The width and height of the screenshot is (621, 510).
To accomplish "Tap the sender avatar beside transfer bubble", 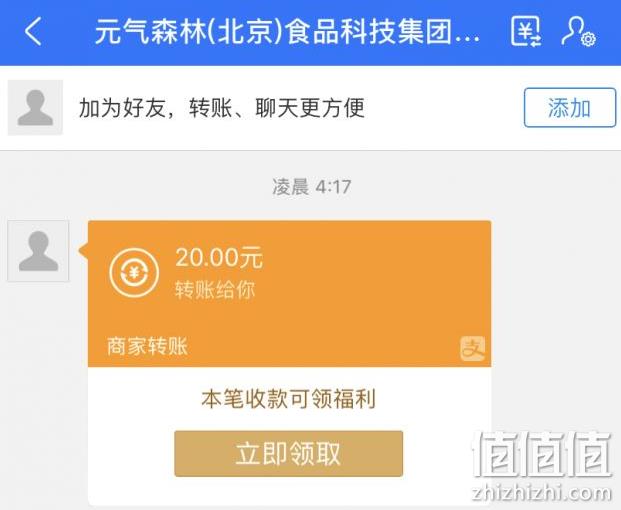I will pos(38,251).
